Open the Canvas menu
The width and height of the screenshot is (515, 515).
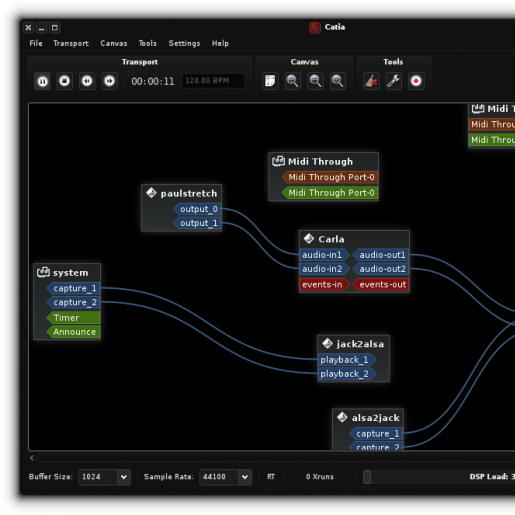coord(114,43)
